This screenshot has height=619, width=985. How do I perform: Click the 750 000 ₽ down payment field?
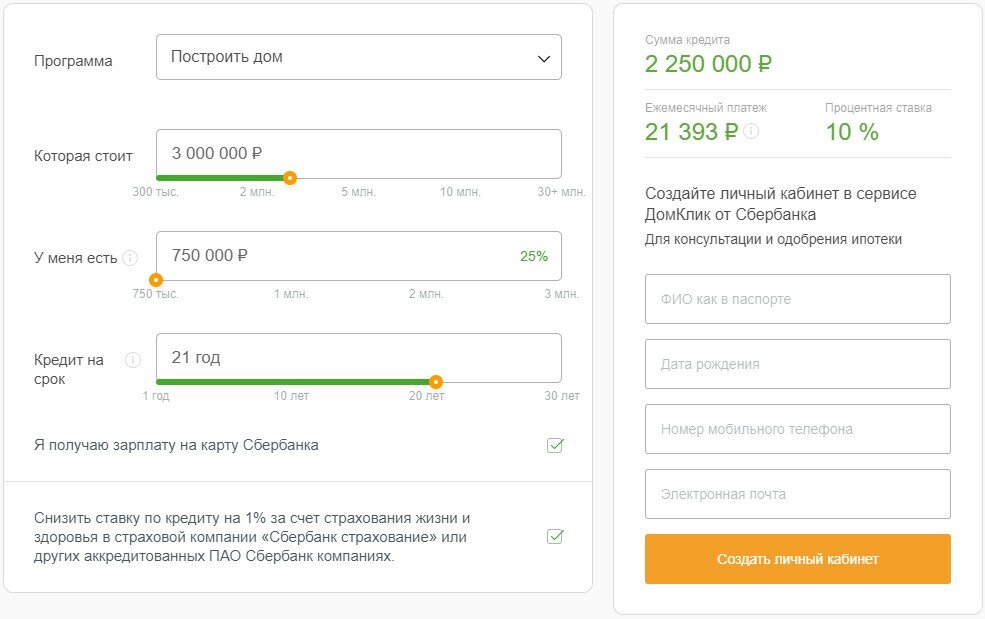[x=359, y=256]
